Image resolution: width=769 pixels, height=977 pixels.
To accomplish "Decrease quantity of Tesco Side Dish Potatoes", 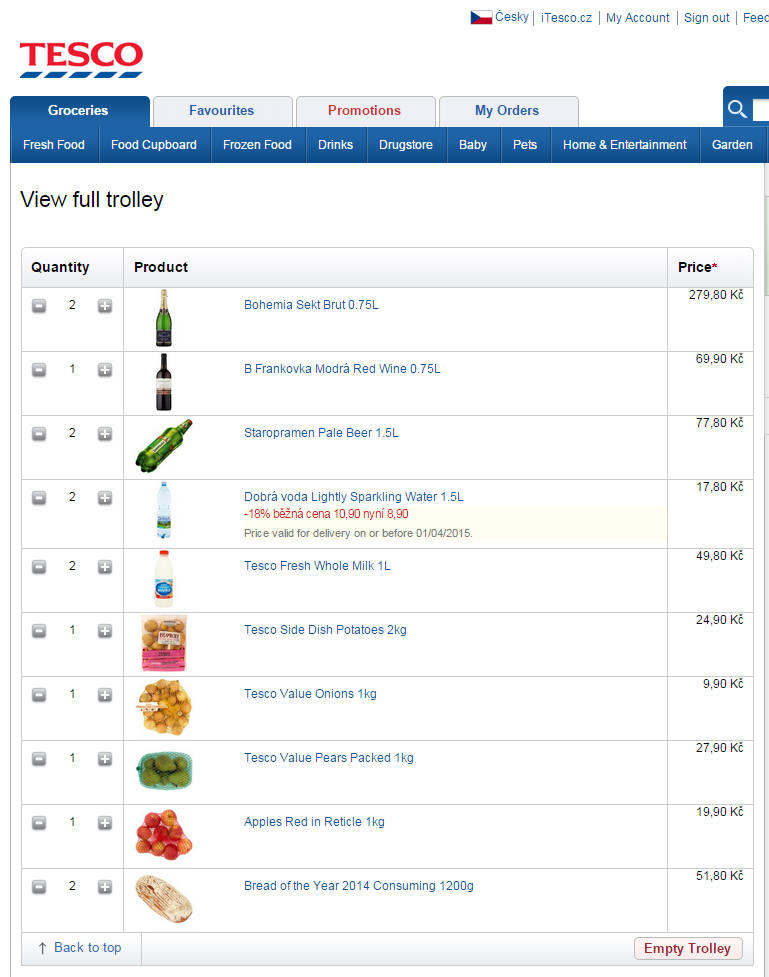I will (39, 631).
